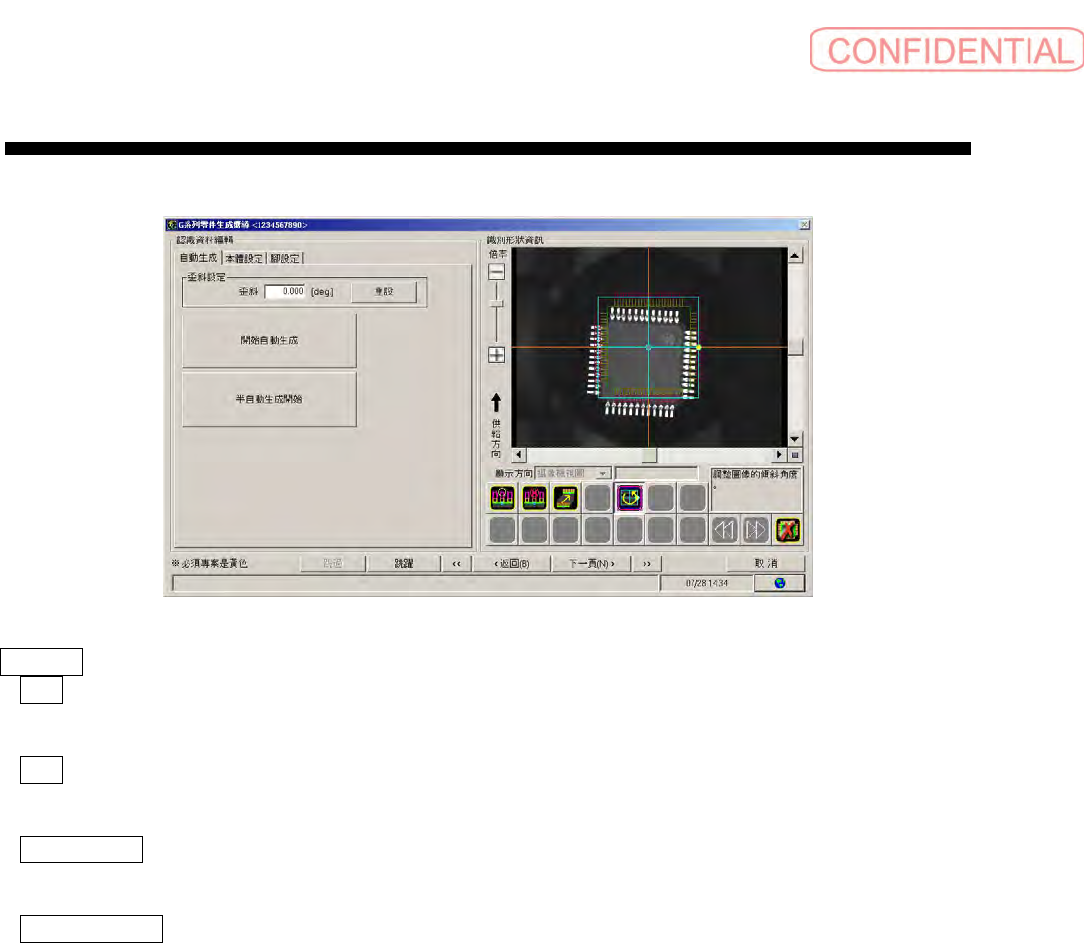Click the image view scroll-right arrow

[780, 455]
